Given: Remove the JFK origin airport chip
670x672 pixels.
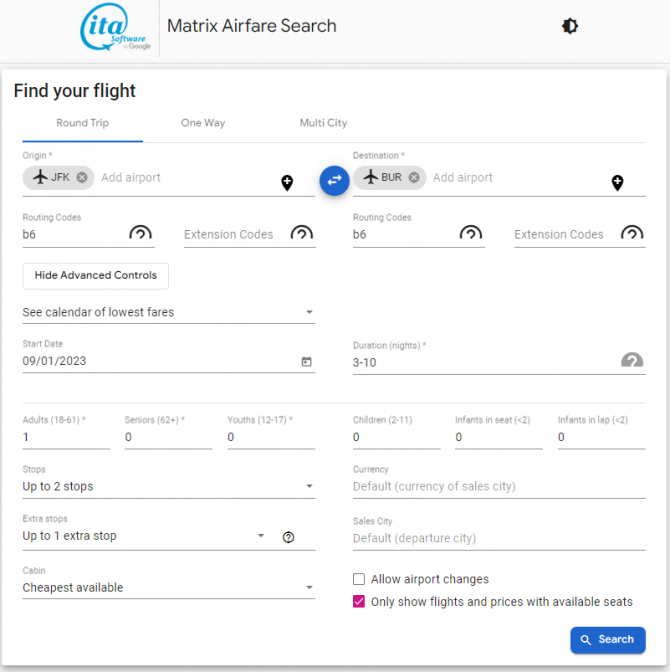Looking at the screenshot, I should 82,177.
